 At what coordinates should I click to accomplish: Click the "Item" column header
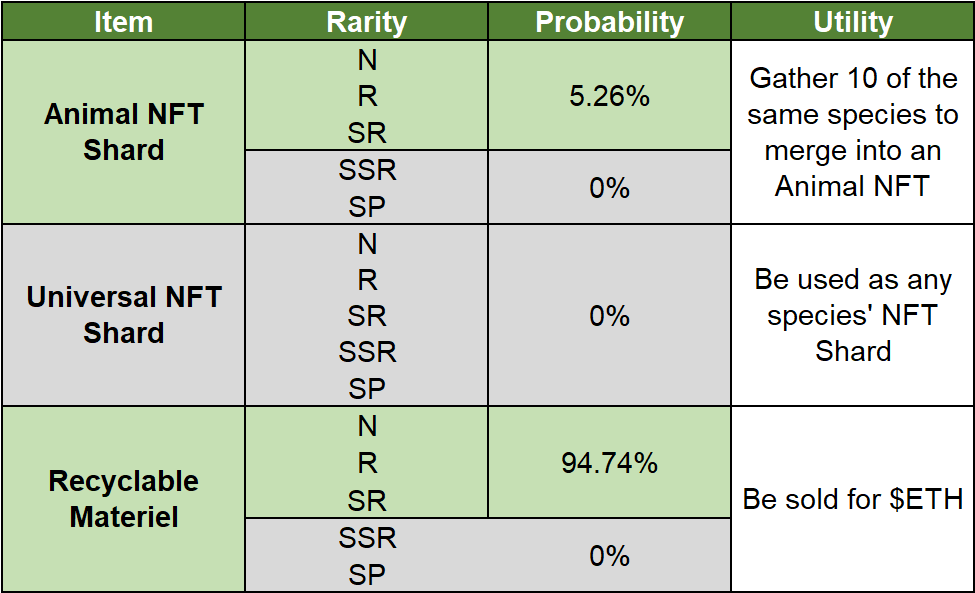click(x=123, y=21)
